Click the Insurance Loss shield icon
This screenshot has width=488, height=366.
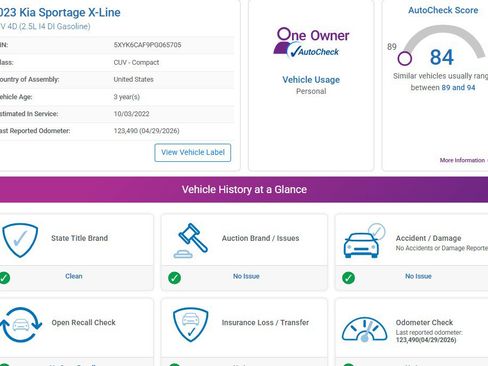(x=191, y=325)
